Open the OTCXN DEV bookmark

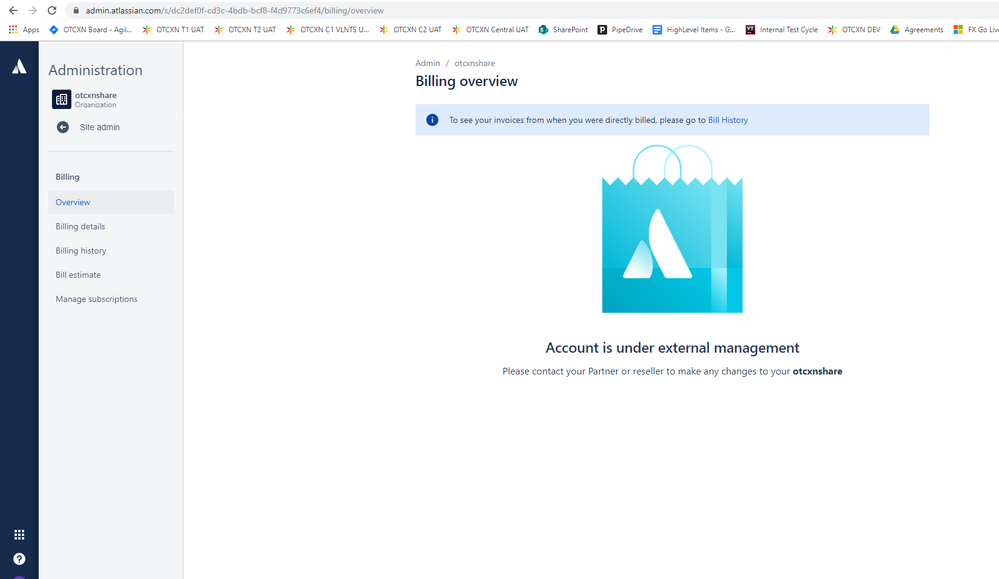(x=854, y=29)
